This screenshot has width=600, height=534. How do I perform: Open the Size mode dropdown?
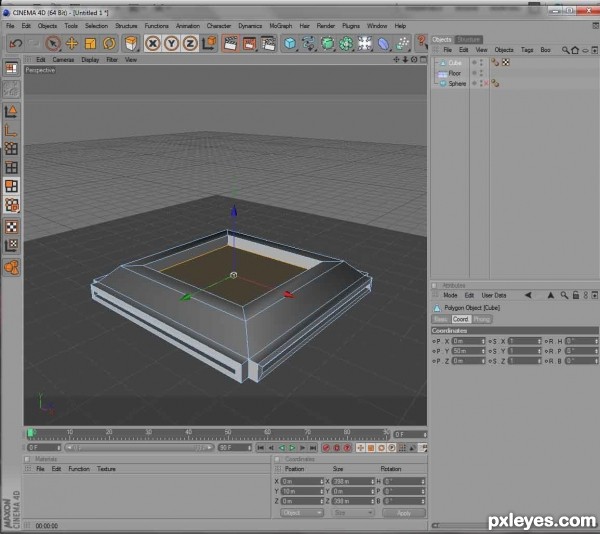[352, 513]
